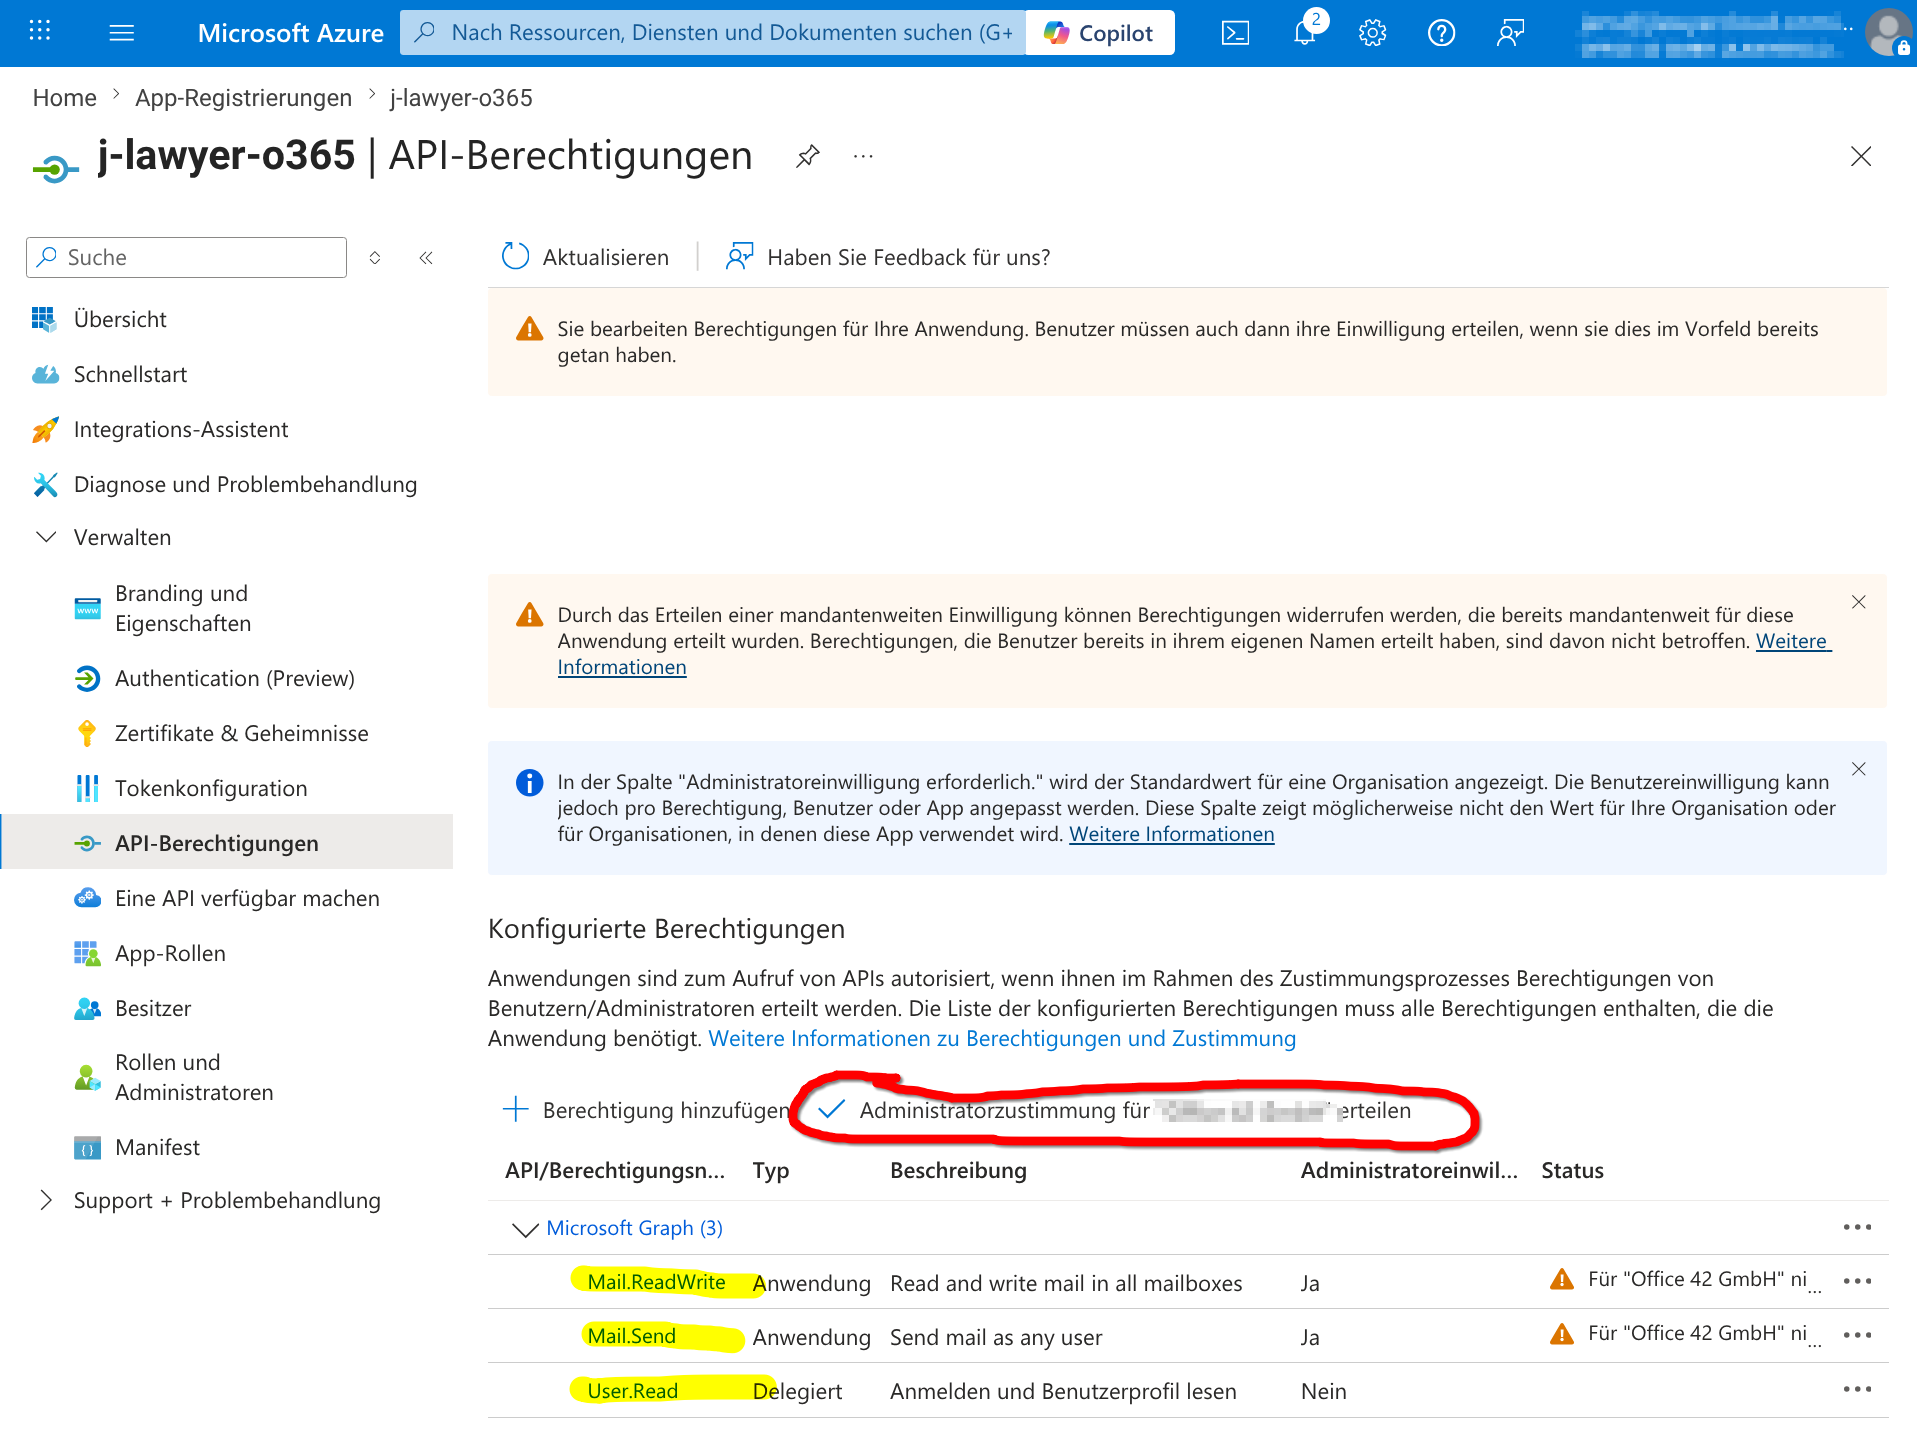This screenshot has width=1917, height=1444.
Task: Open ellipsis menu for User.Read row
Action: pos(1858,1390)
